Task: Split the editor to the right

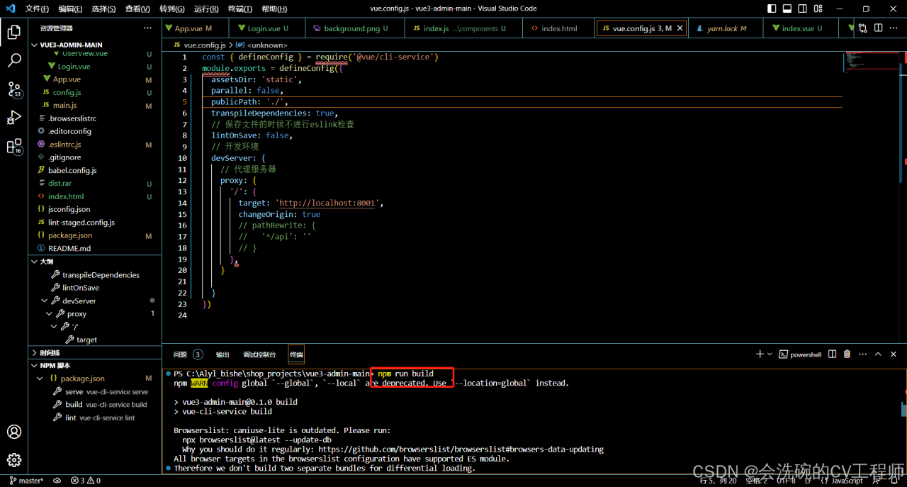Action: pos(878,28)
